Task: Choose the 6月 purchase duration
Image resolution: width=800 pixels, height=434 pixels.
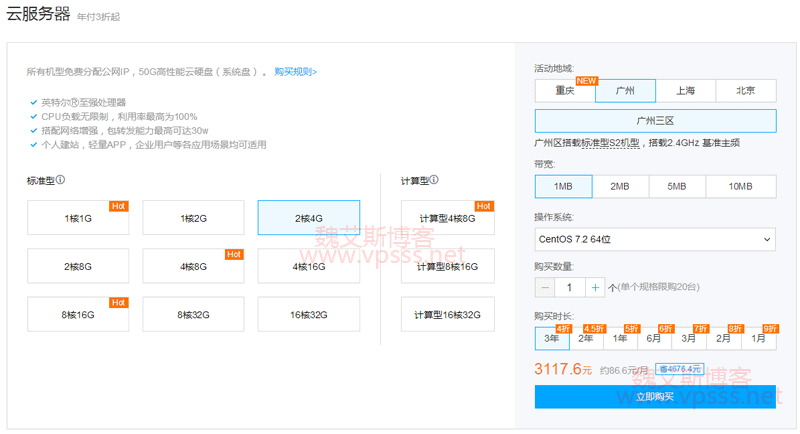Action: pyautogui.click(x=654, y=339)
